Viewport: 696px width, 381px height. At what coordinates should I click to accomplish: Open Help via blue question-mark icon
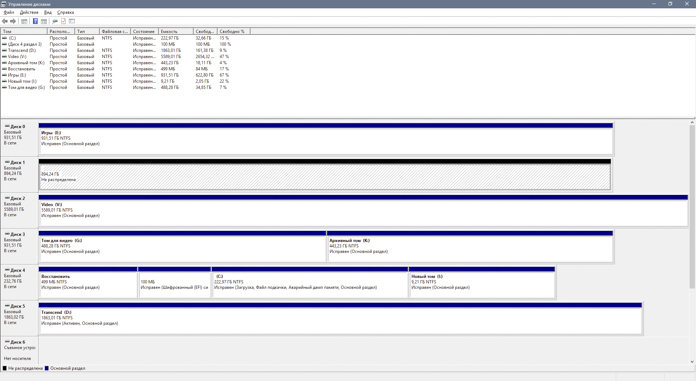pyautogui.click(x=35, y=21)
